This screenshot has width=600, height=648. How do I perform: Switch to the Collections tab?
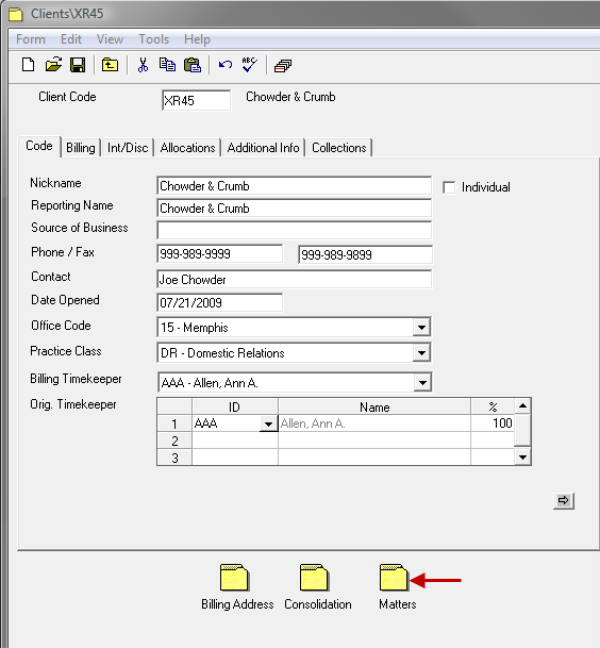339,148
